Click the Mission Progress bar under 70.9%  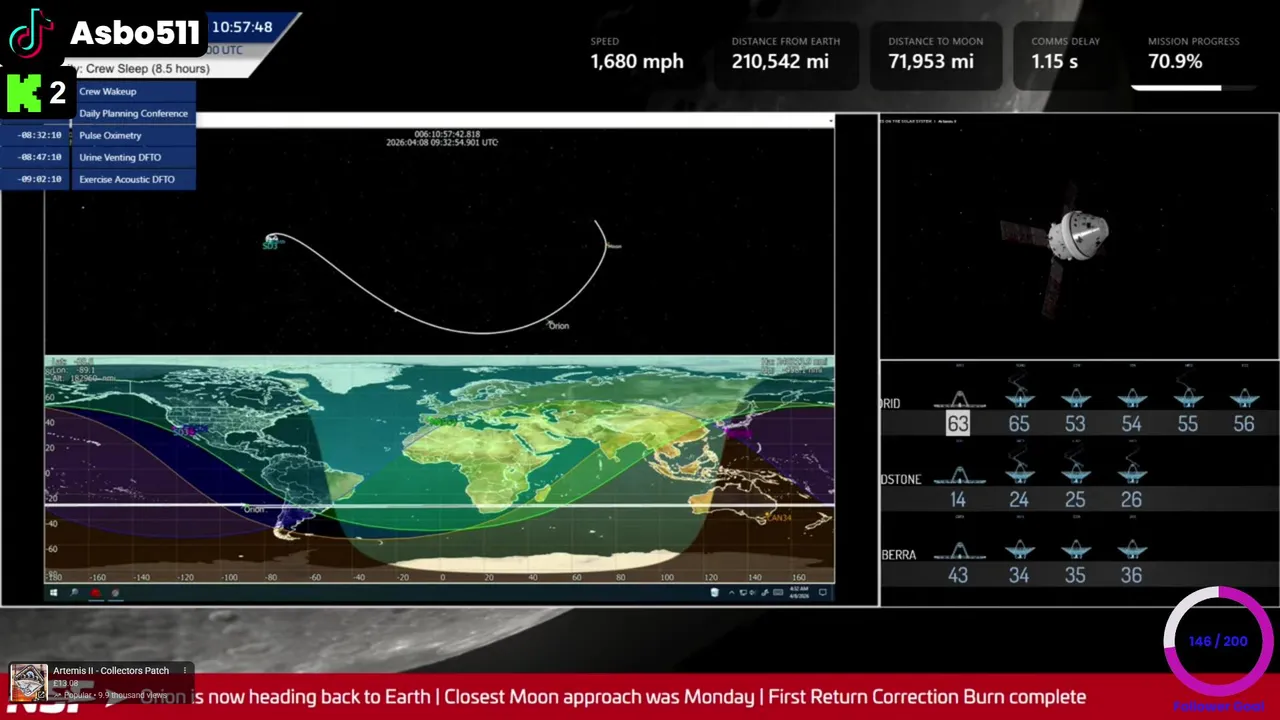click(x=1192, y=88)
